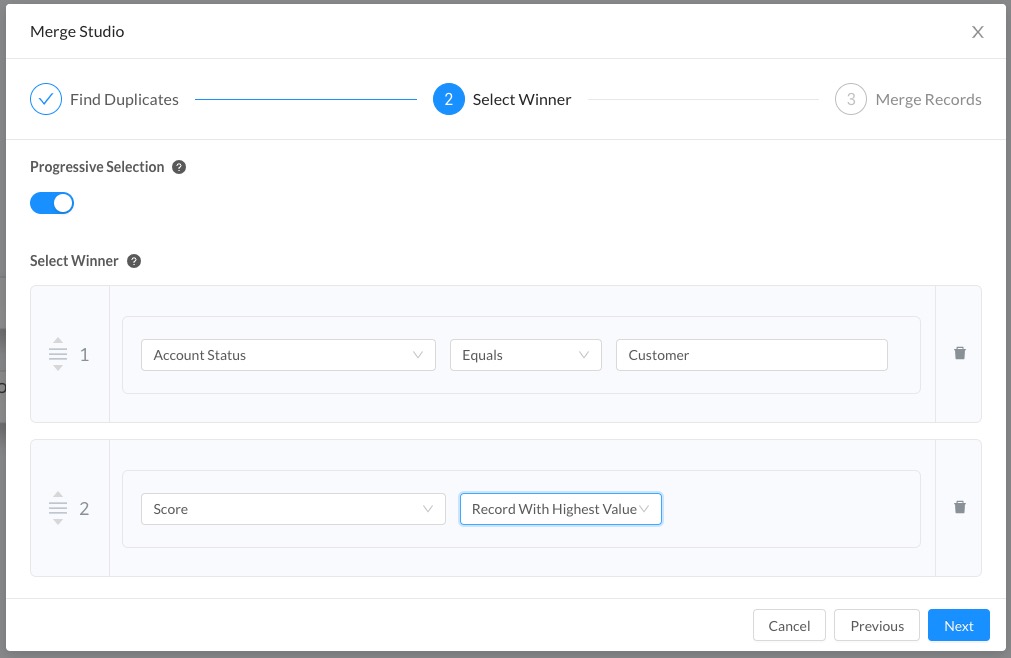Click the Merge Studio title text
The image size is (1011, 658).
pos(77,32)
